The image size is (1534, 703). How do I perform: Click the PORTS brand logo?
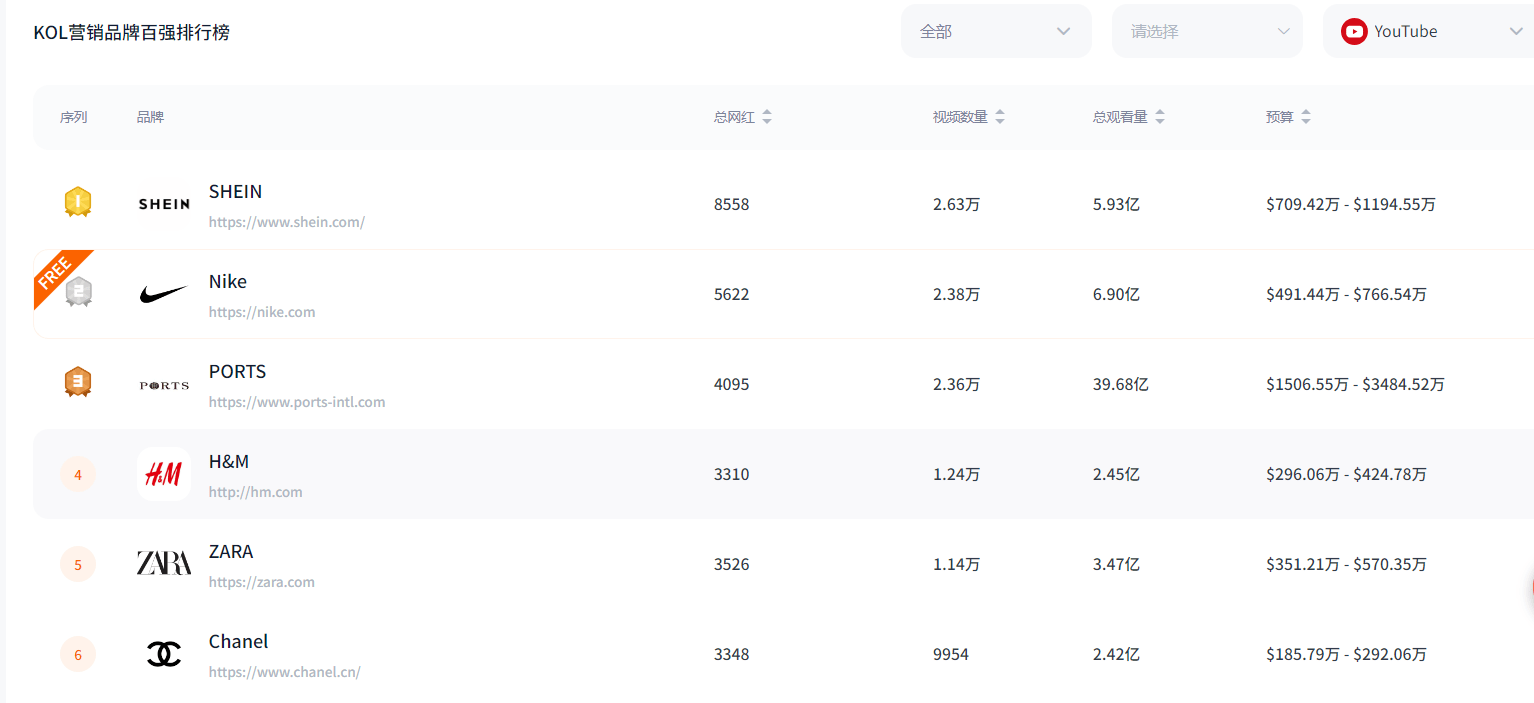[x=164, y=385]
